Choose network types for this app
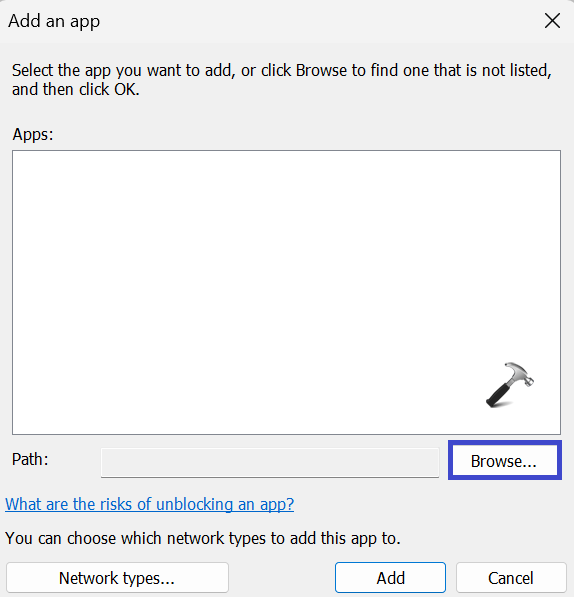574x597 pixels. click(117, 578)
